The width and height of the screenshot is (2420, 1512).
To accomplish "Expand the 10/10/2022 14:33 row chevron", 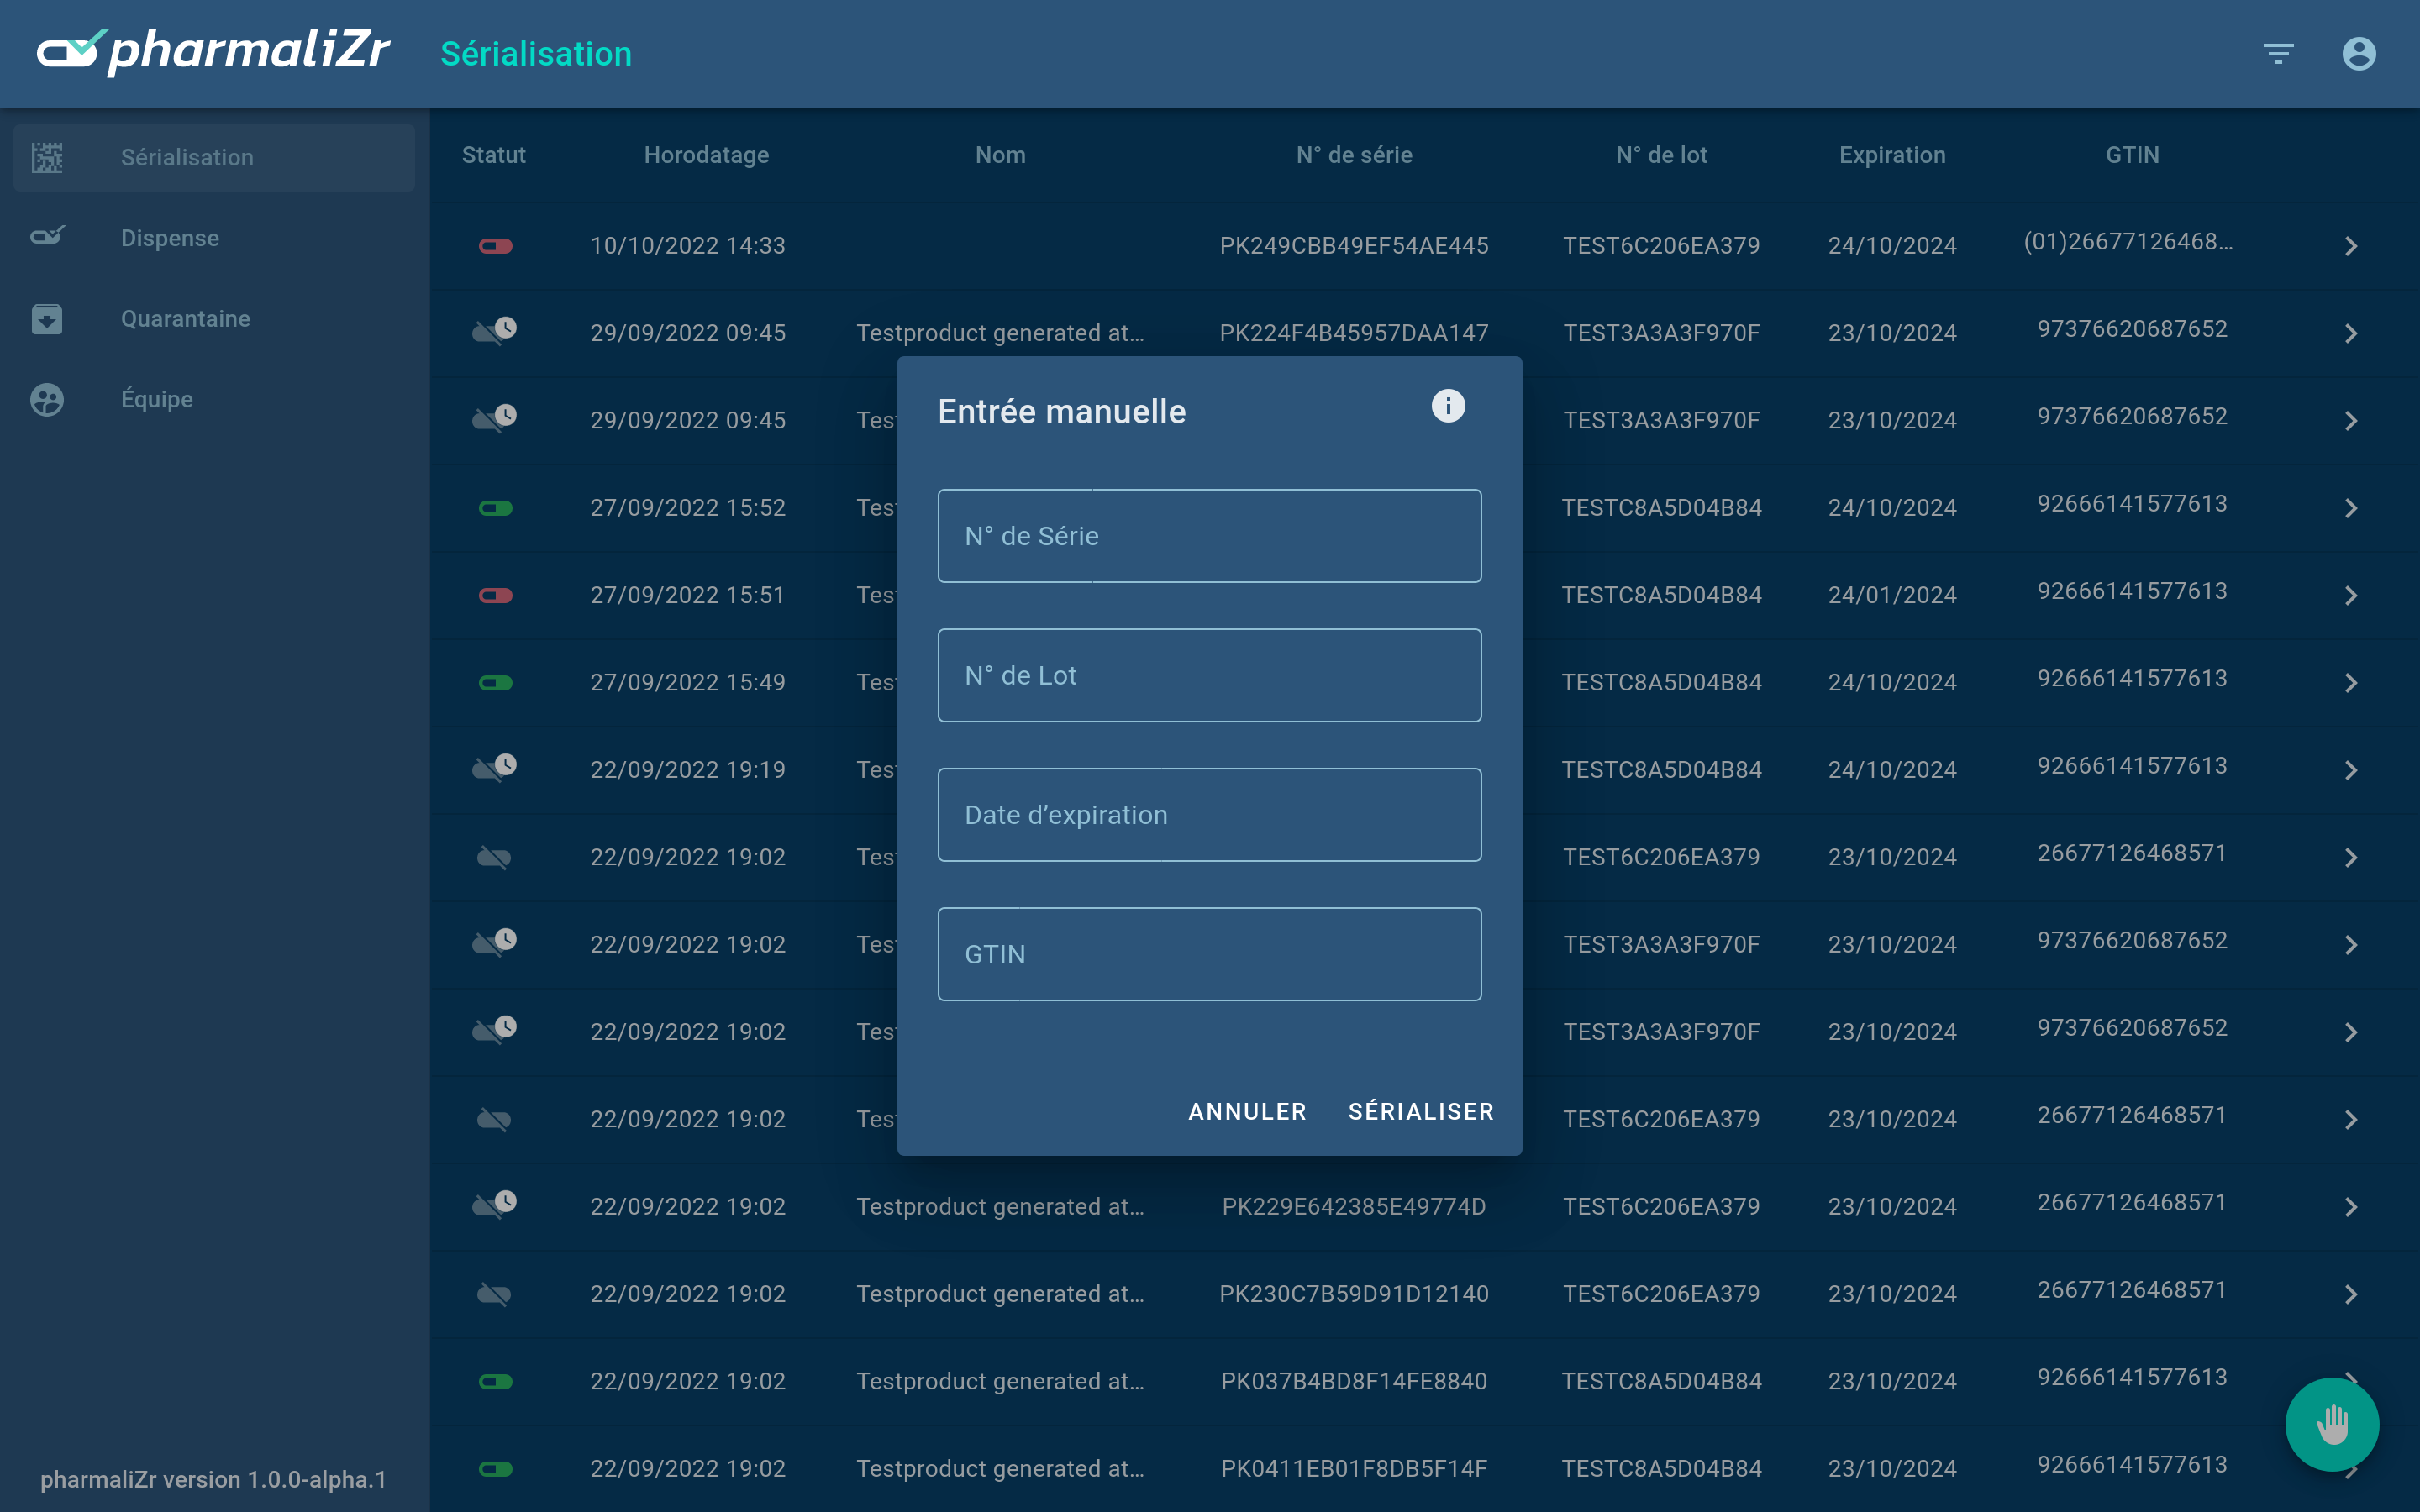I will tap(2350, 246).
